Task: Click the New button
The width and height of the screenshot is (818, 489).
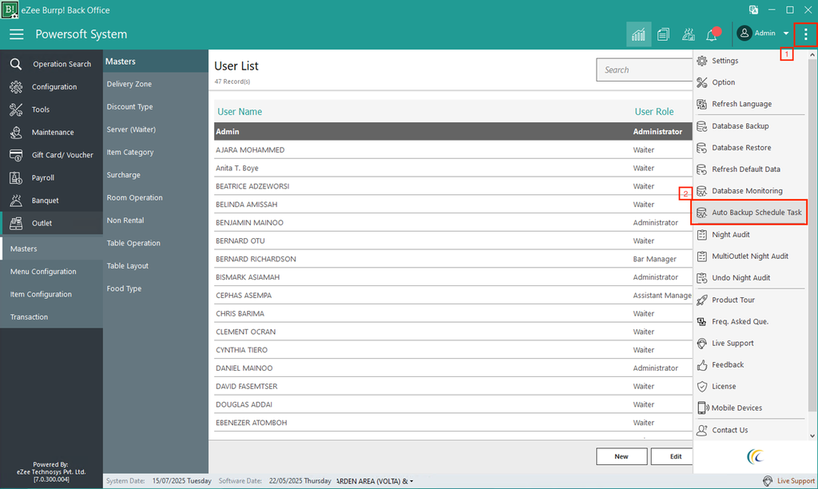Action: coord(621,456)
